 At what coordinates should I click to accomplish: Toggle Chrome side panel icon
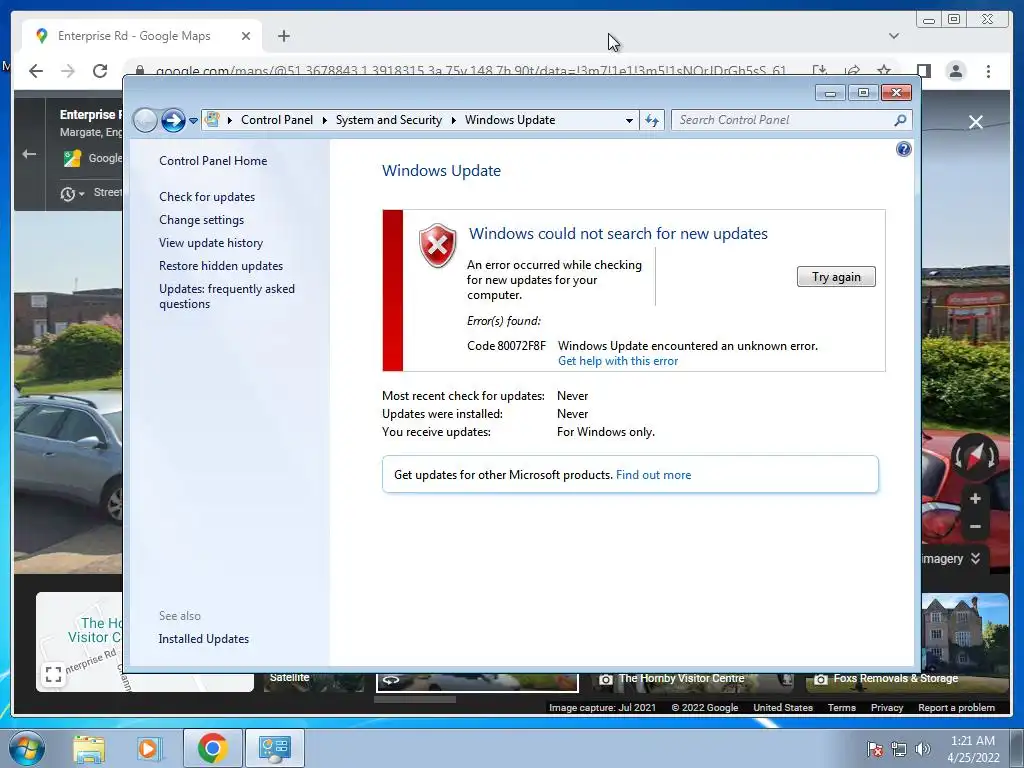click(923, 71)
